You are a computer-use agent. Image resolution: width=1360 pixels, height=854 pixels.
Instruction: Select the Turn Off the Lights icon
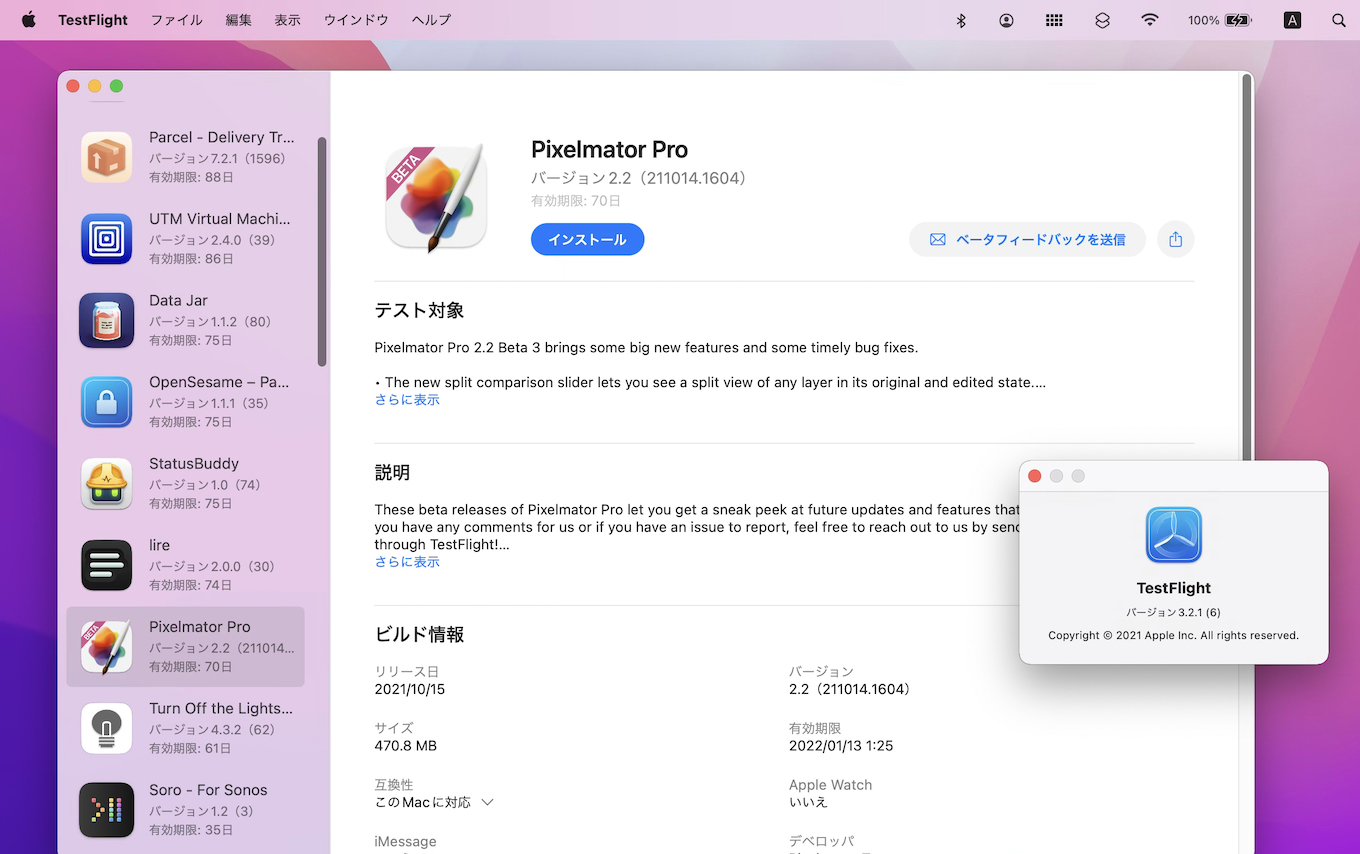tap(107, 728)
